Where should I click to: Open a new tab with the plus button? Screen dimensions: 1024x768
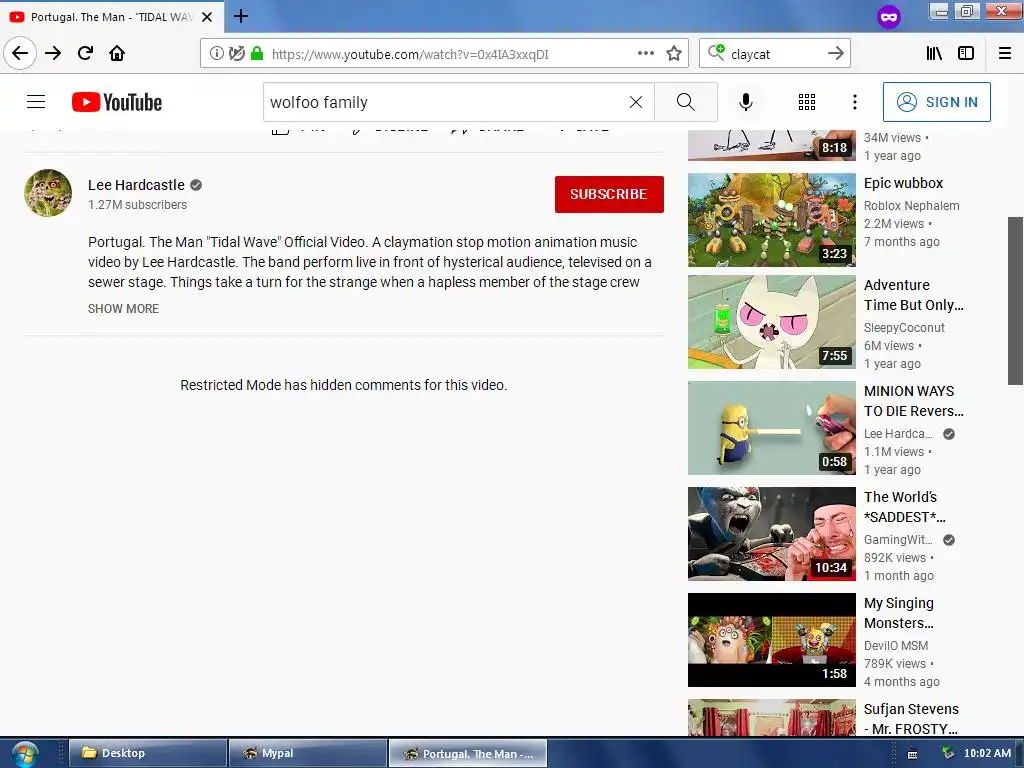tap(240, 16)
